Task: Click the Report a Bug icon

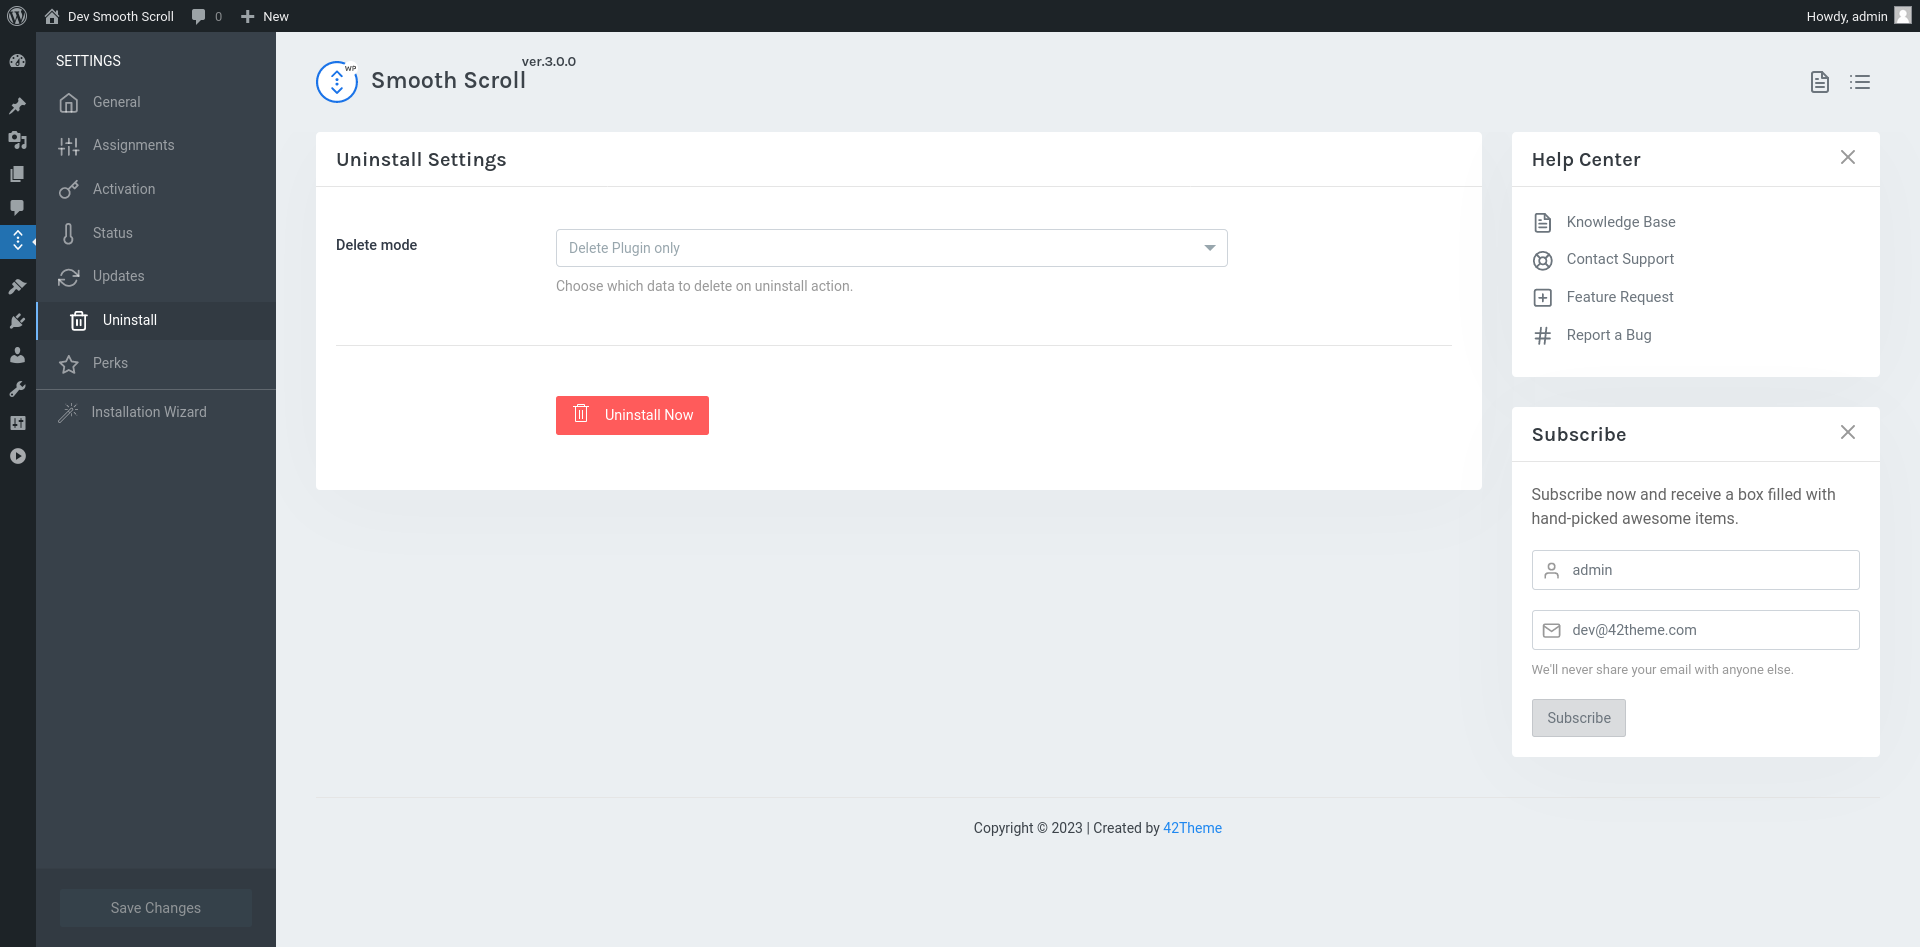Action: coord(1542,335)
